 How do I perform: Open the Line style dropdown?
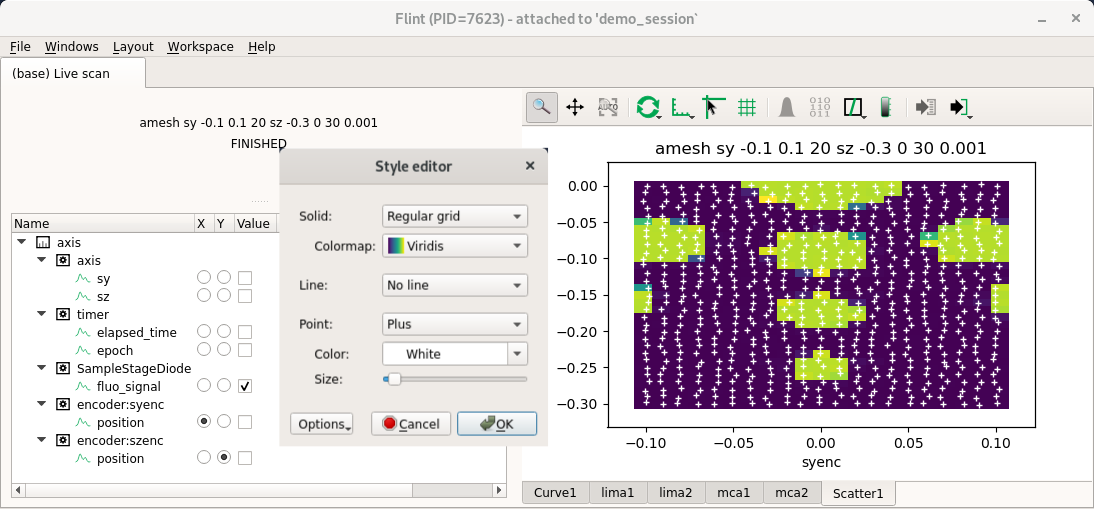(455, 285)
